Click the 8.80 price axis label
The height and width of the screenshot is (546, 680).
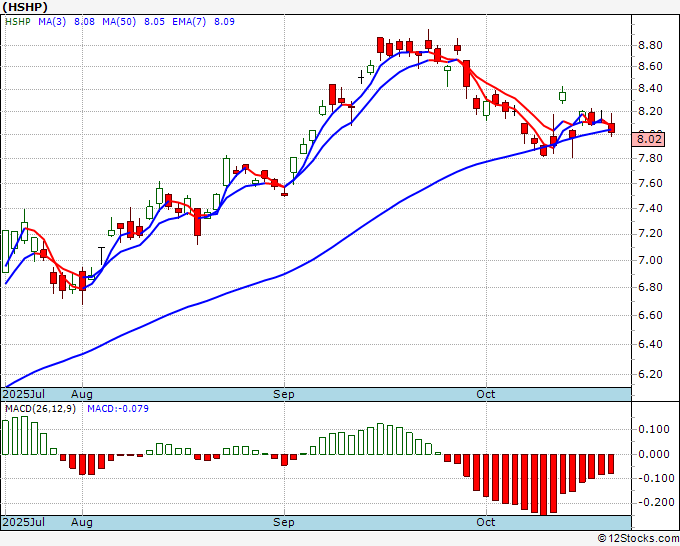[x=650, y=45]
